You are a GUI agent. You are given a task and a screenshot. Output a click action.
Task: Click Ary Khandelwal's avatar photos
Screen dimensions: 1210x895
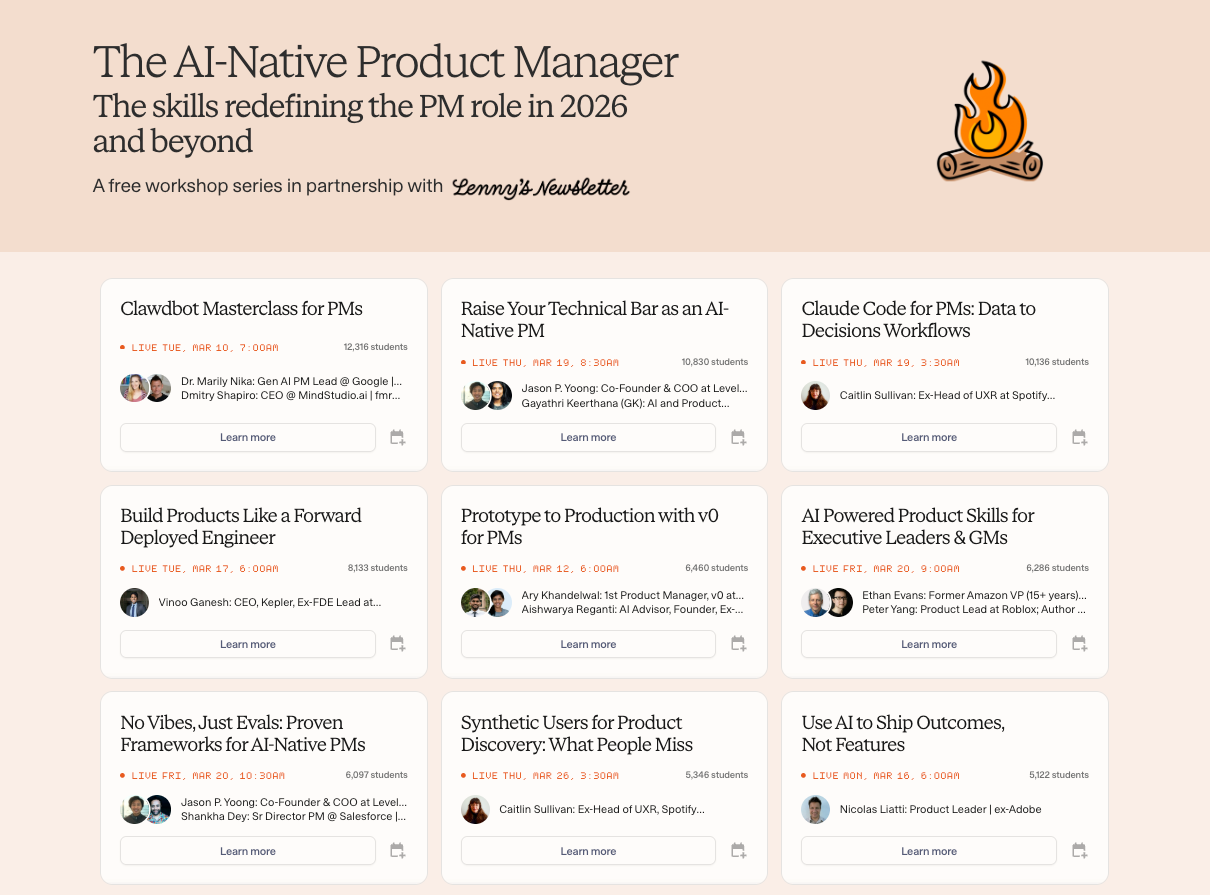pos(487,602)
